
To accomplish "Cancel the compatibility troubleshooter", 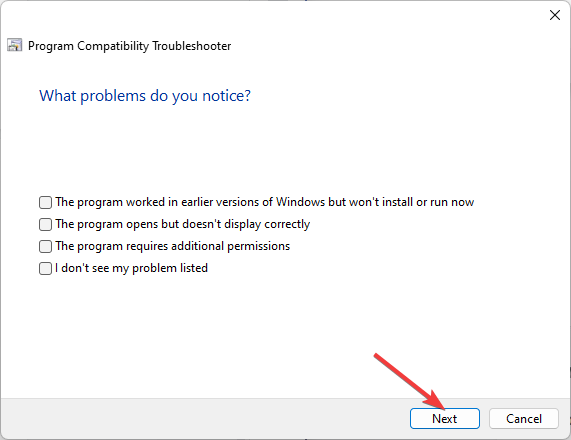I will 524,419.
